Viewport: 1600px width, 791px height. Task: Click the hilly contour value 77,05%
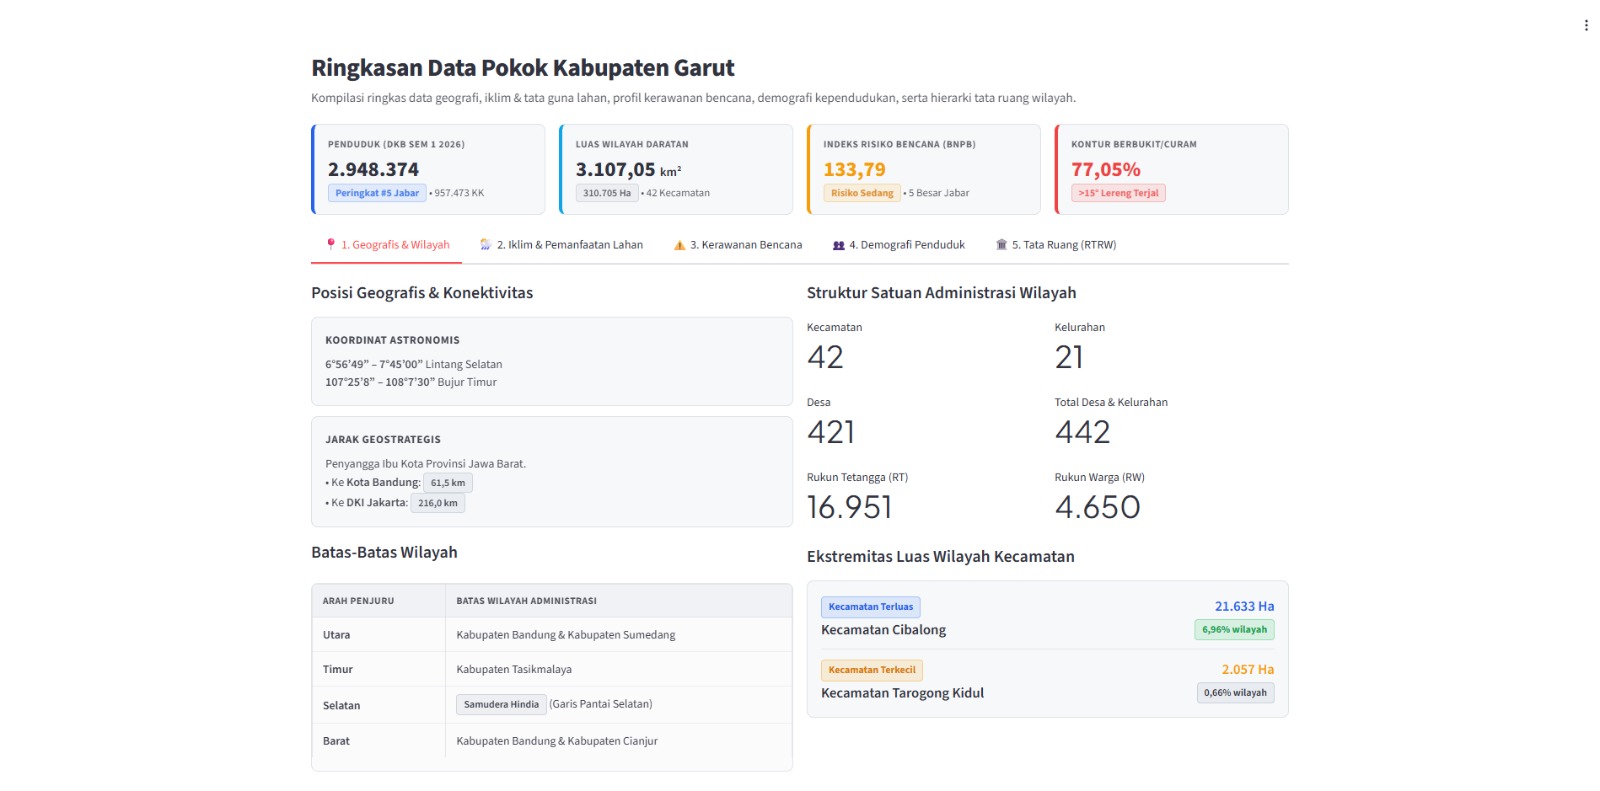tap(1106, 169)
